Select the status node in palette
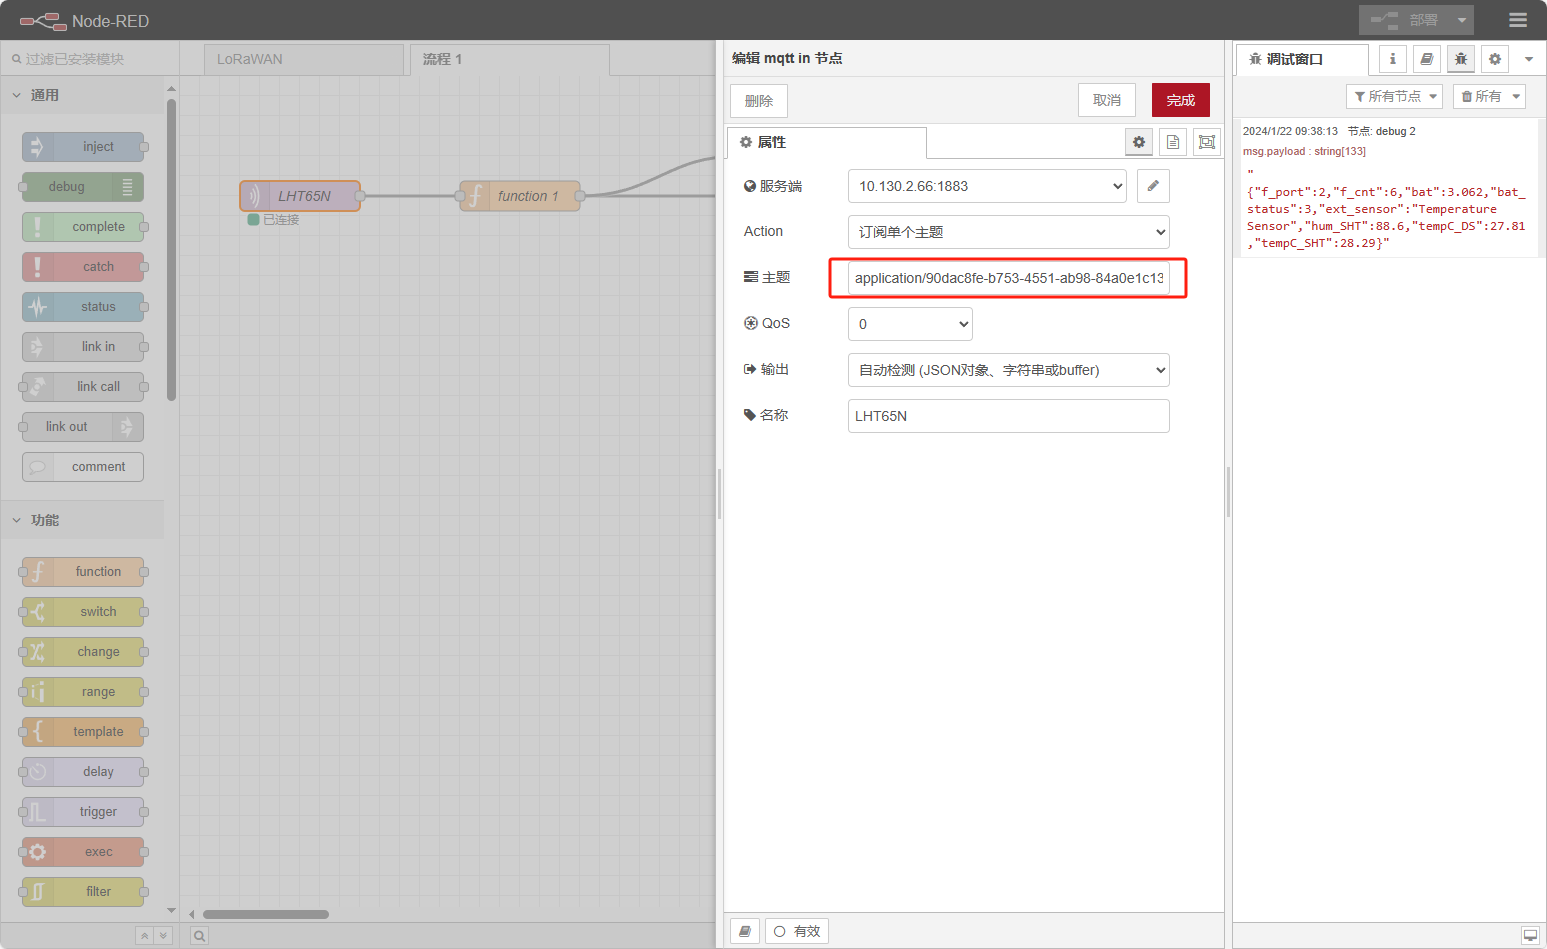The height and width of the screenshot is (949, 1547). pyautogui.click(x=83, y=307)
